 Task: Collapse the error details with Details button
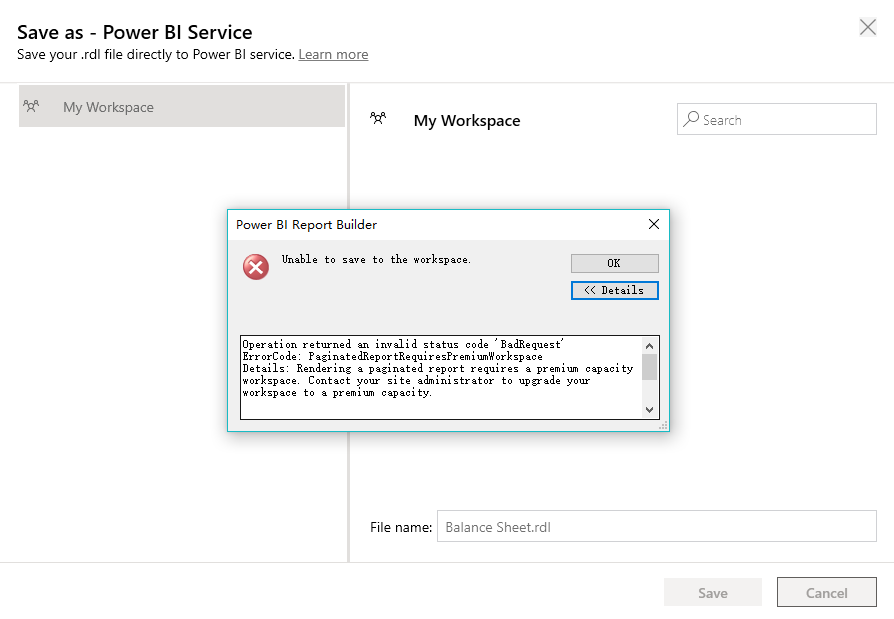coord(615,290)
